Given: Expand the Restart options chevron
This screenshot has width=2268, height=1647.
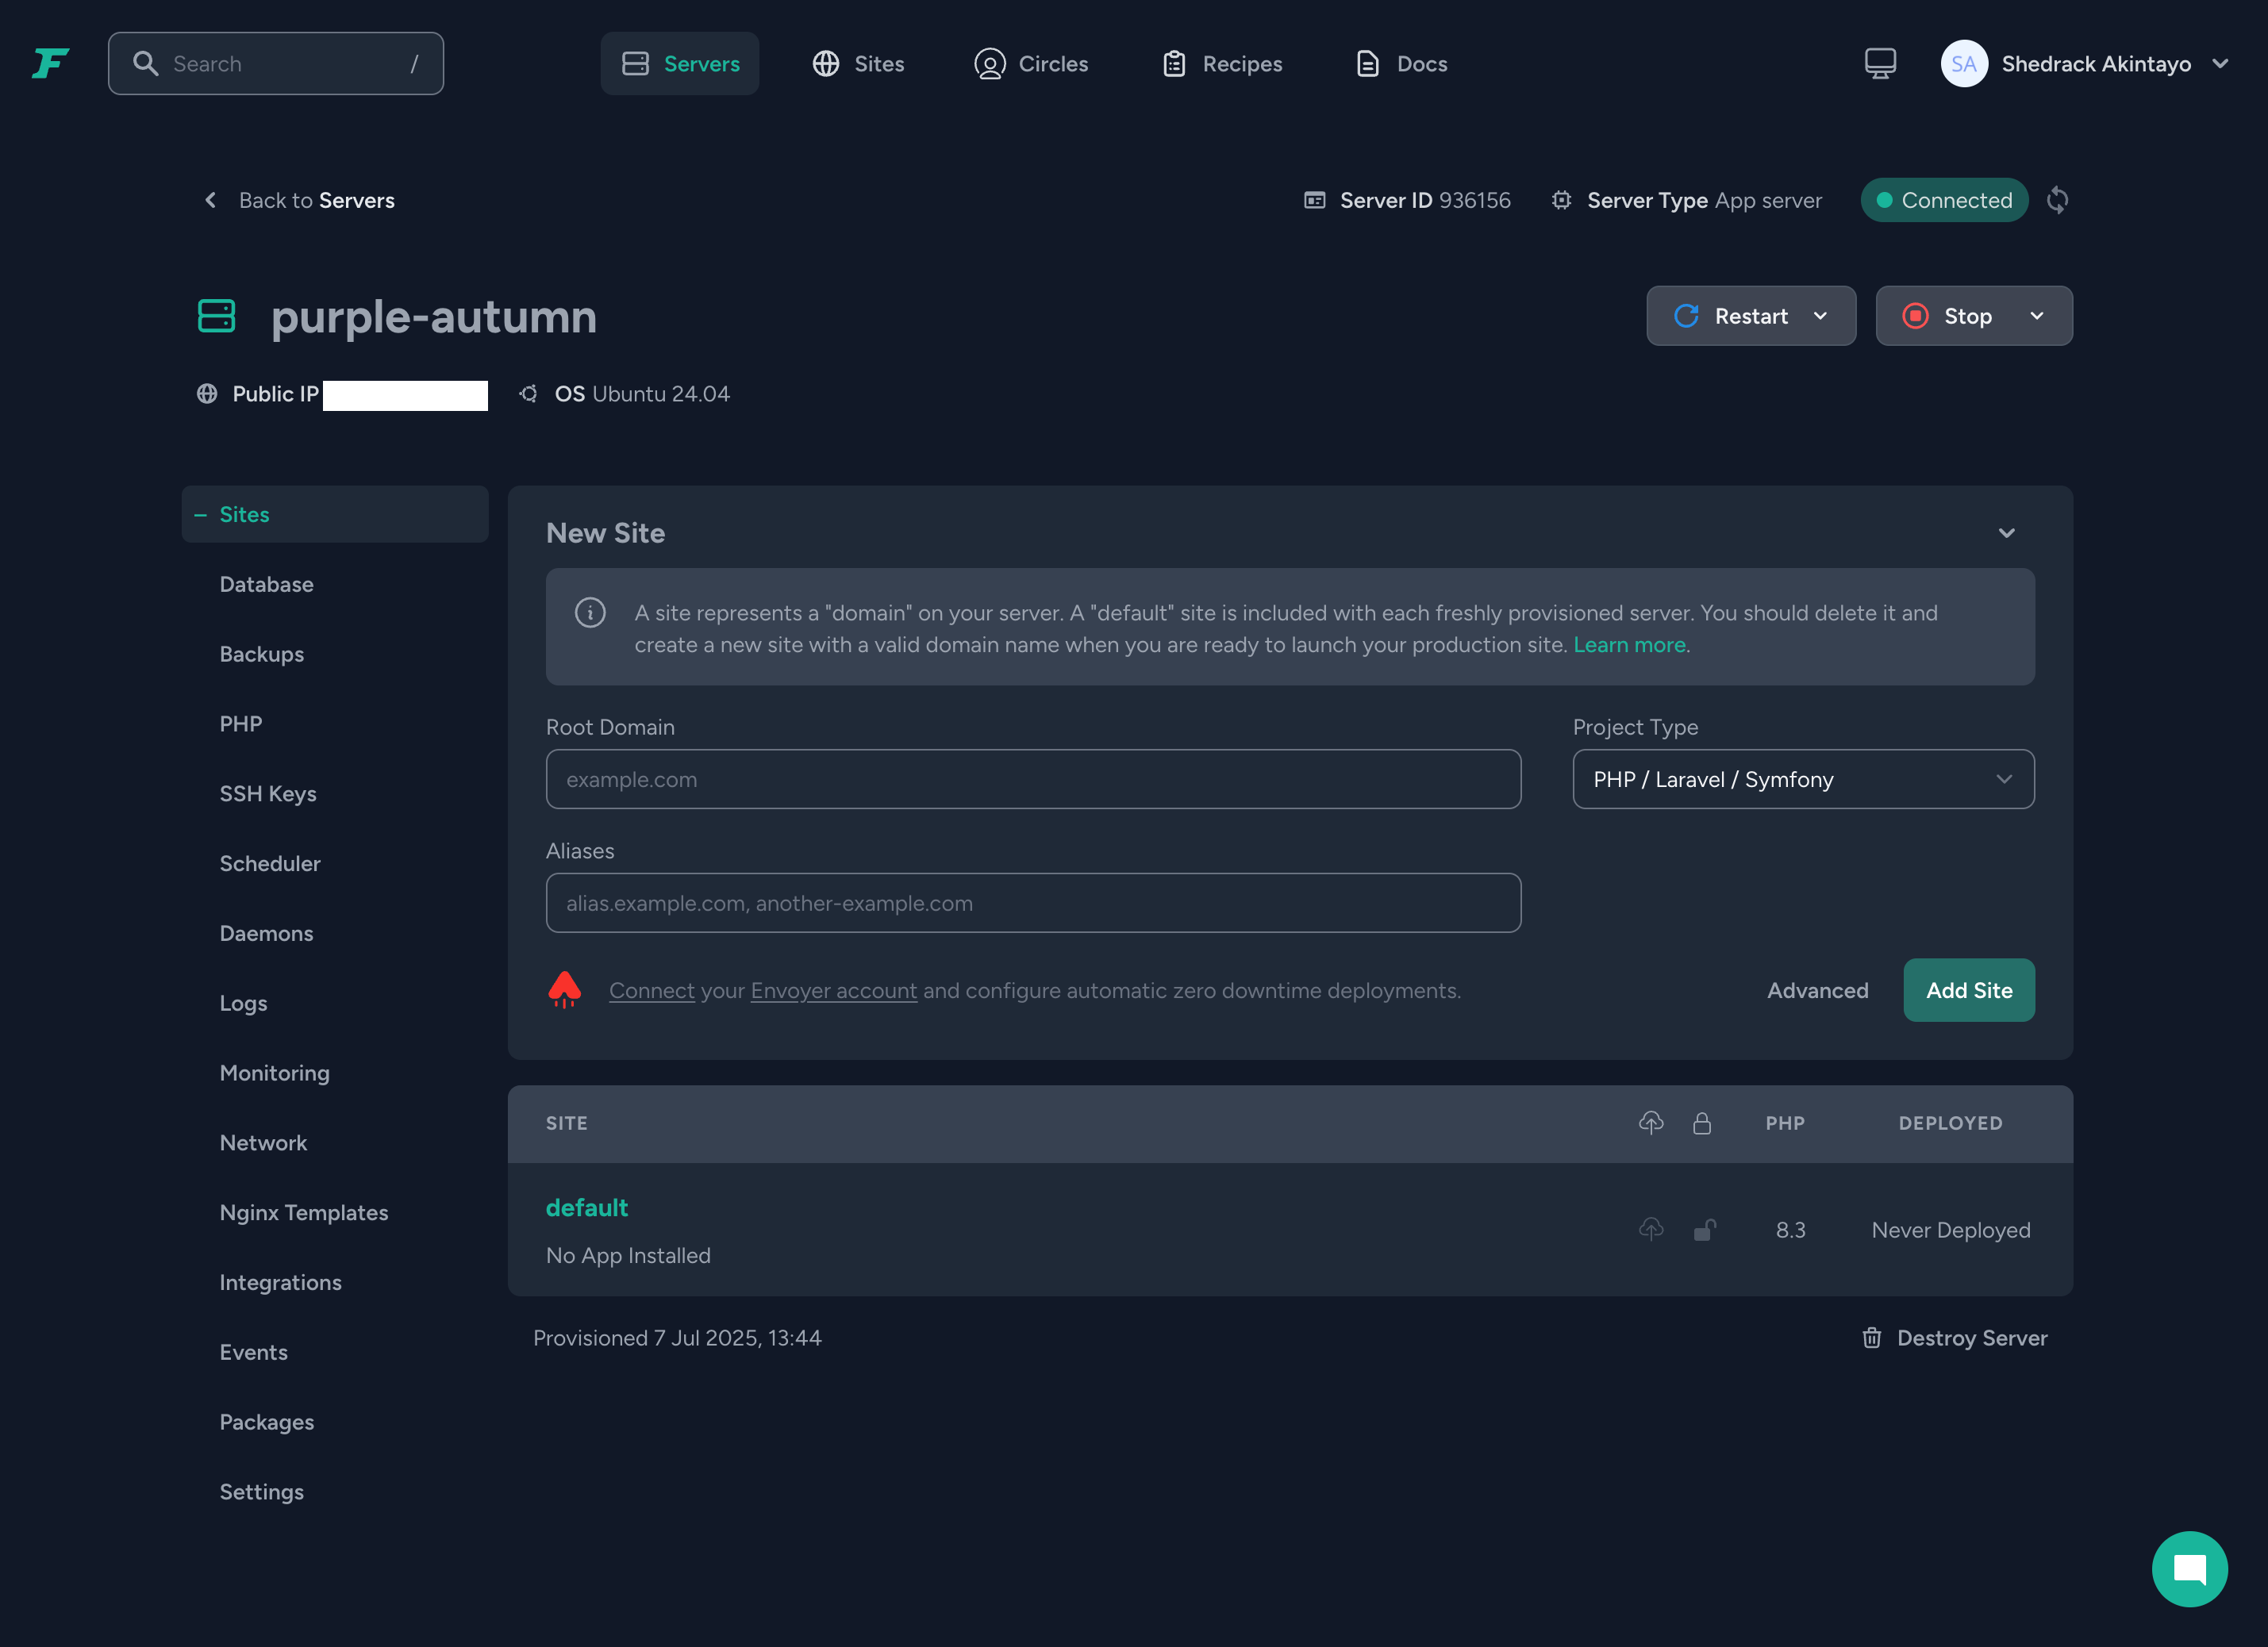Looking at the screenshot, I should [1820, 316].
